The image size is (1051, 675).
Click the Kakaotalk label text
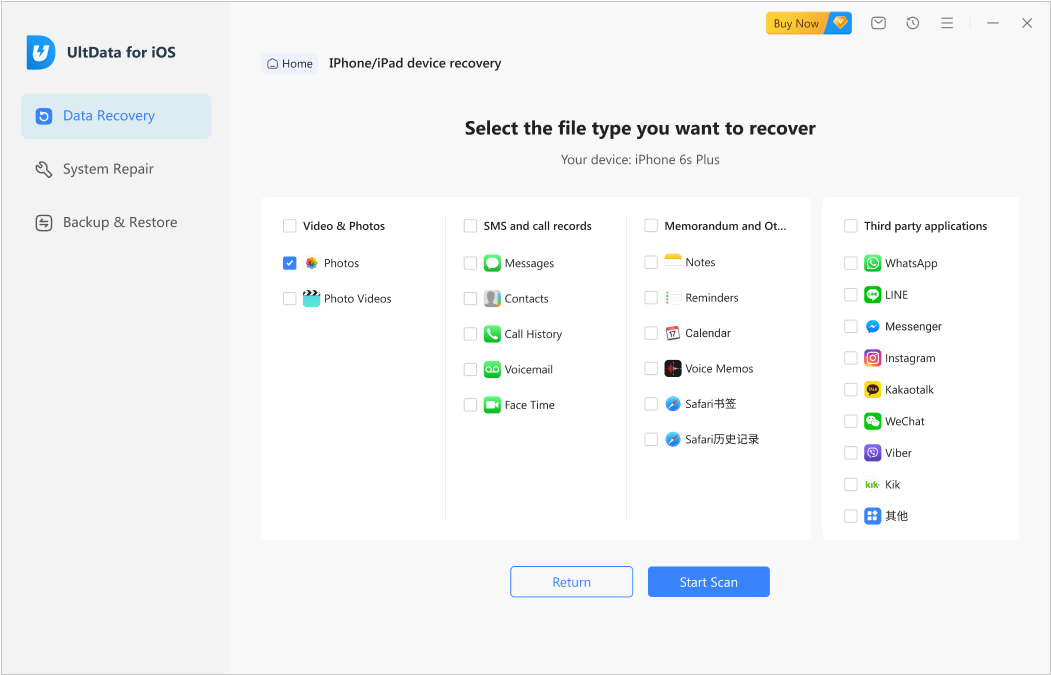(909, 389)
